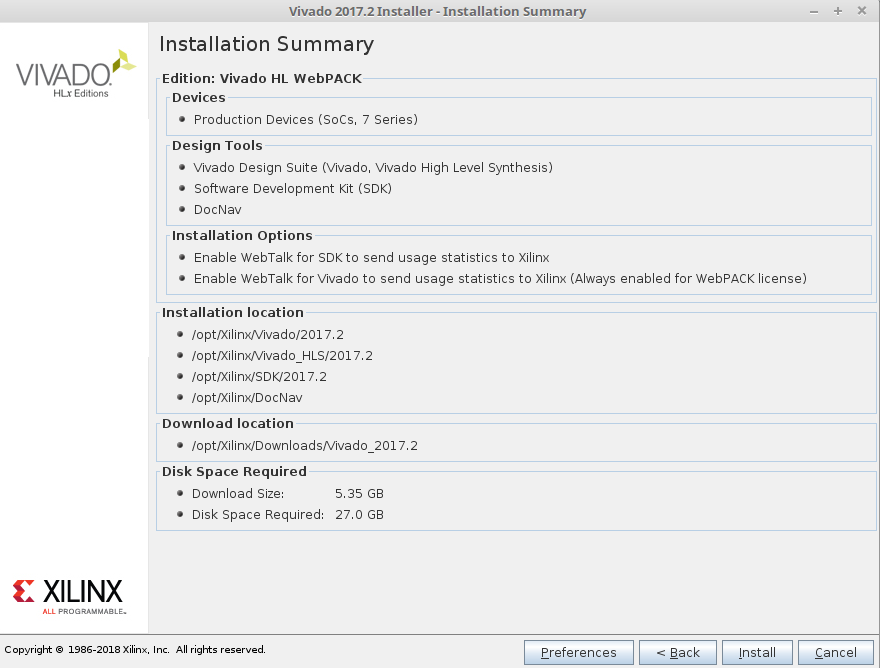The height and width of the screenshot is (668, 880).
Task: Go back with the < Back button
Action: (678, 652)
